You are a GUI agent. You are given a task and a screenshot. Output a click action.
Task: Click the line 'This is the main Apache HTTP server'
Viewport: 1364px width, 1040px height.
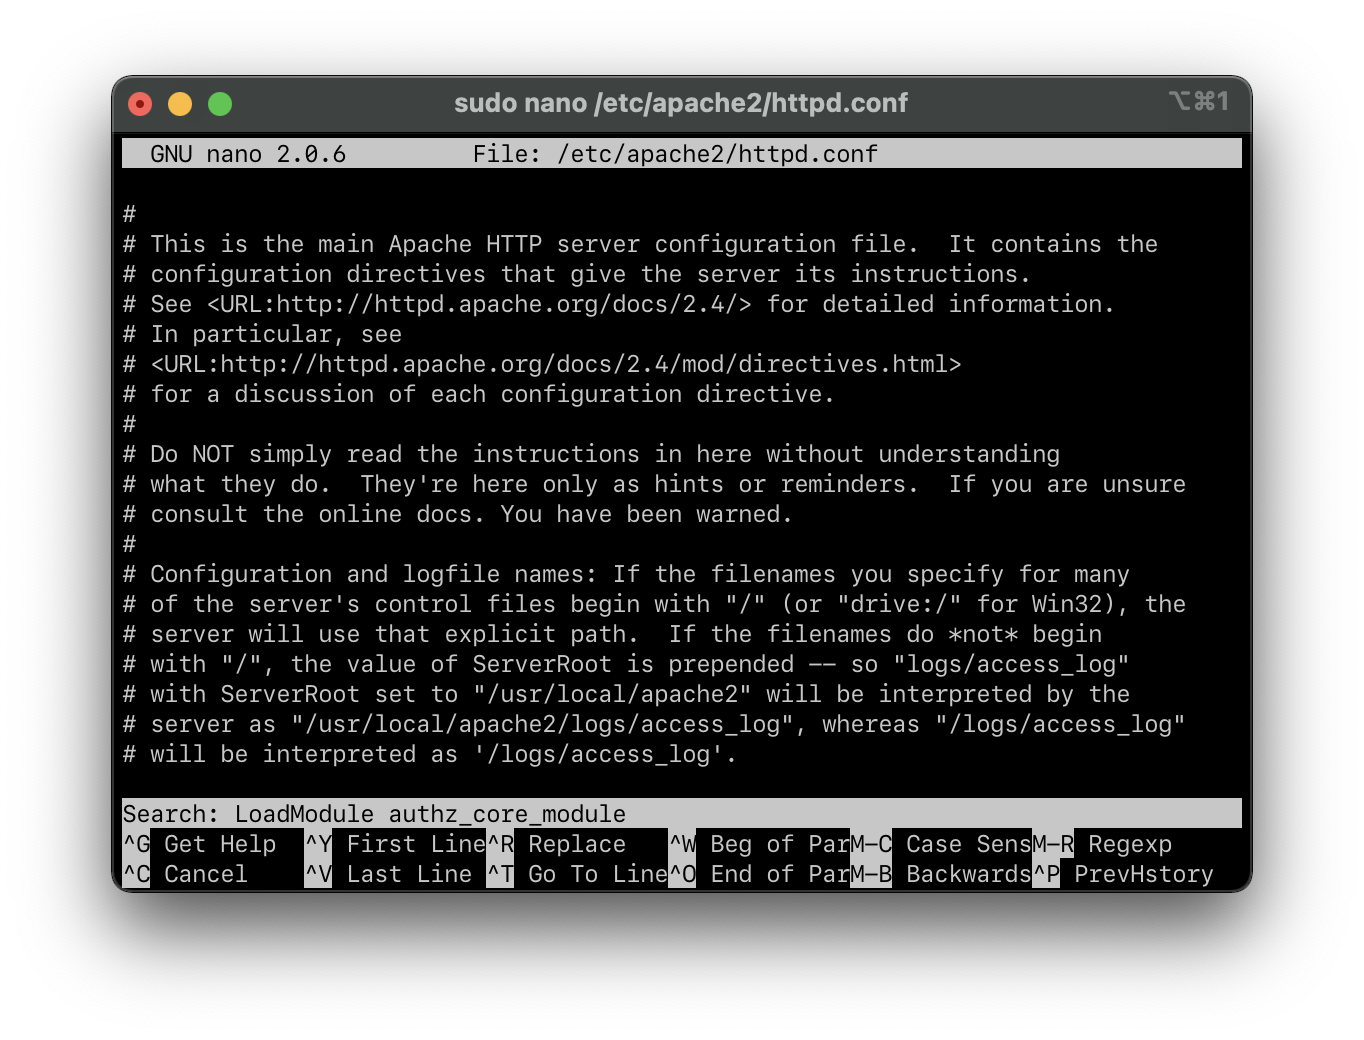pos(640,244)
